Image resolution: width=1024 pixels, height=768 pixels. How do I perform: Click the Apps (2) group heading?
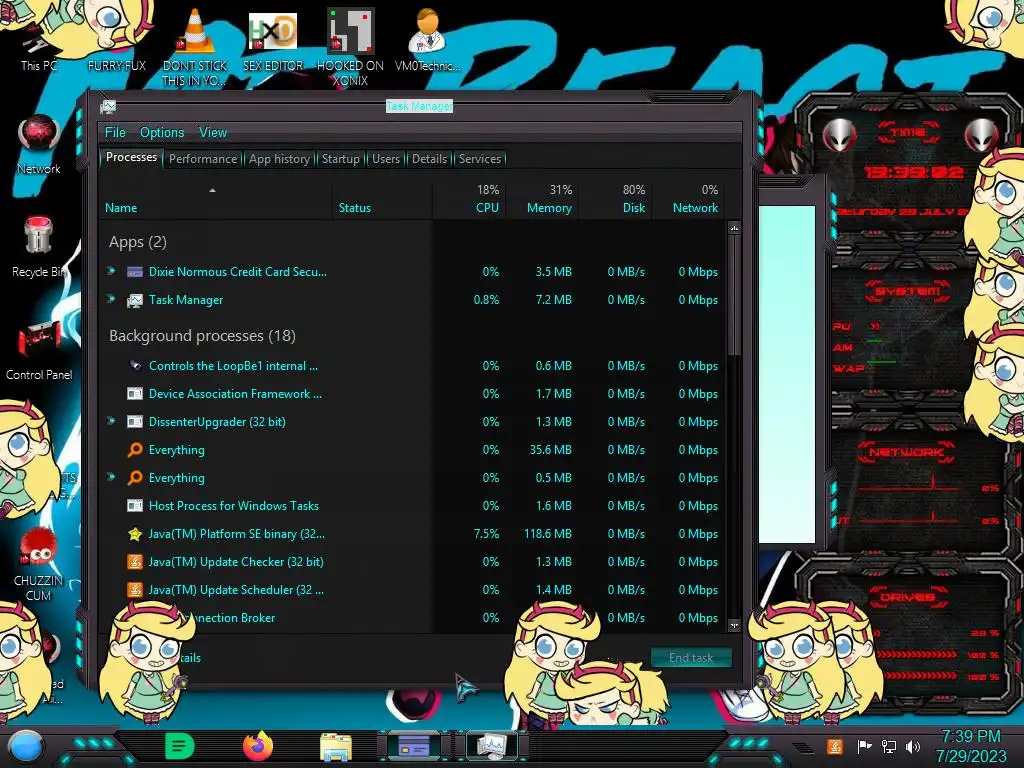[x=138, y=242]
